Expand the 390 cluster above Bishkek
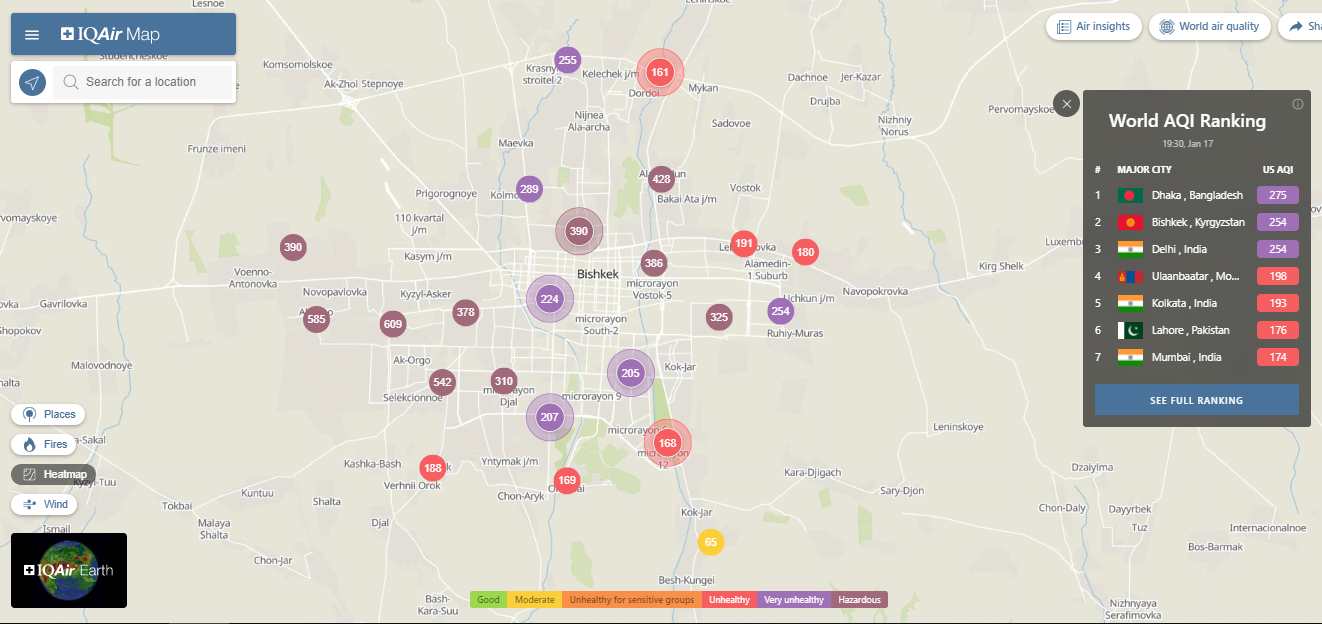The width and height of the screenshot is (1322, 624). (x=579, y=231)
